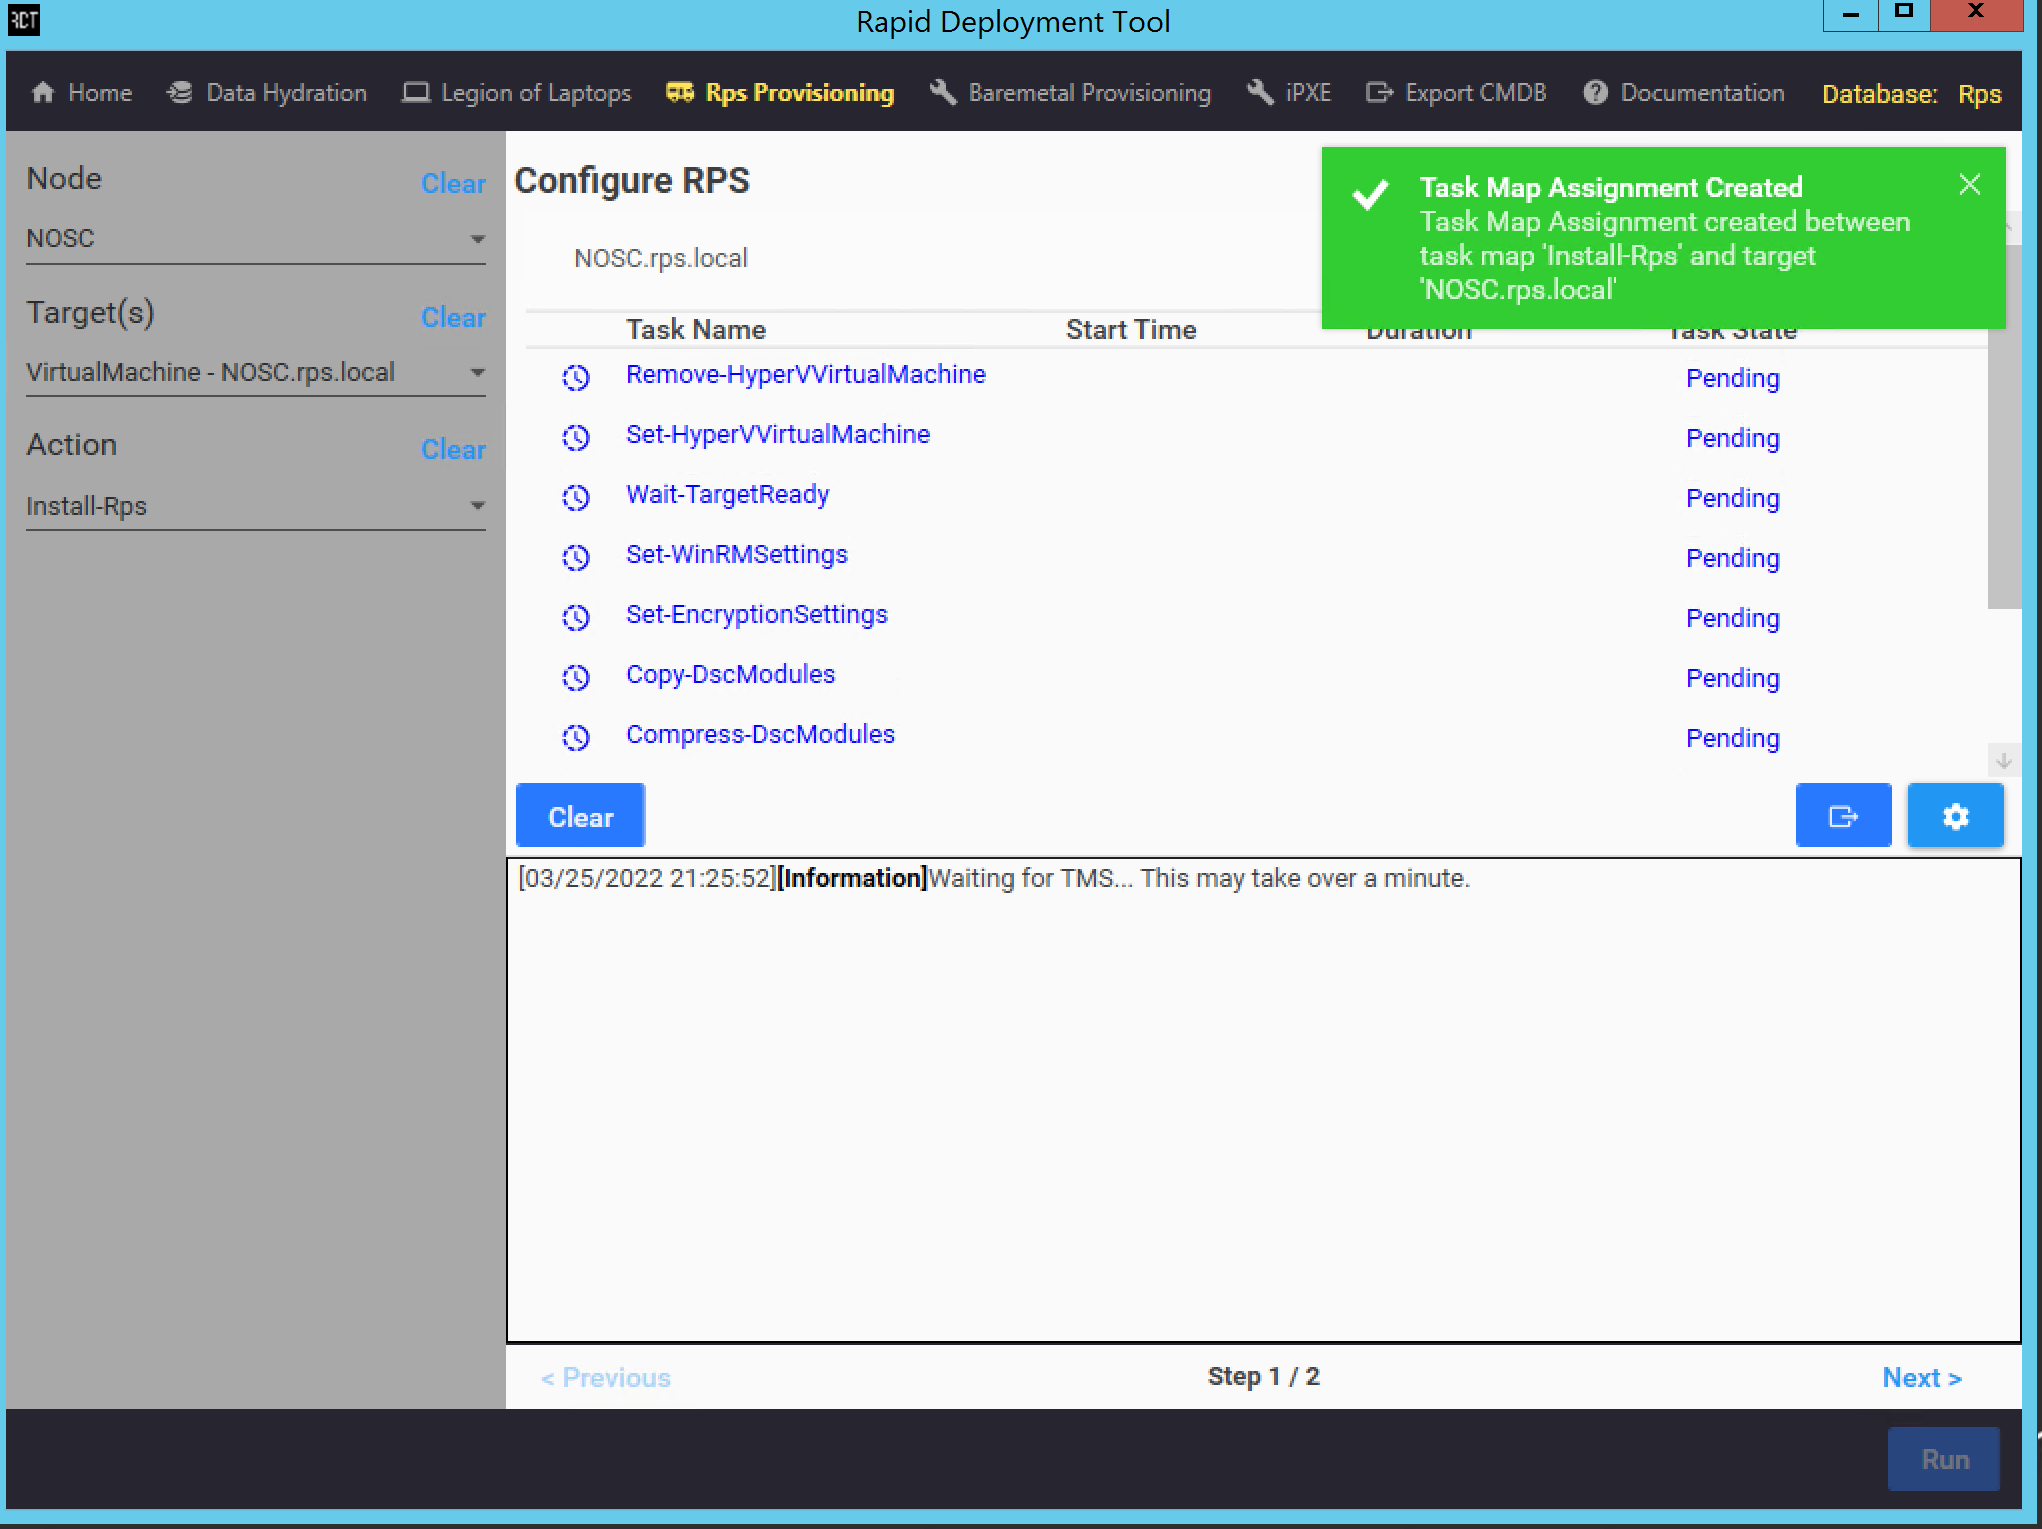Screen dimensions: 2042x1529
Task: Dismiss the Task Map Assignment notification
Action: click(1969, 185)
